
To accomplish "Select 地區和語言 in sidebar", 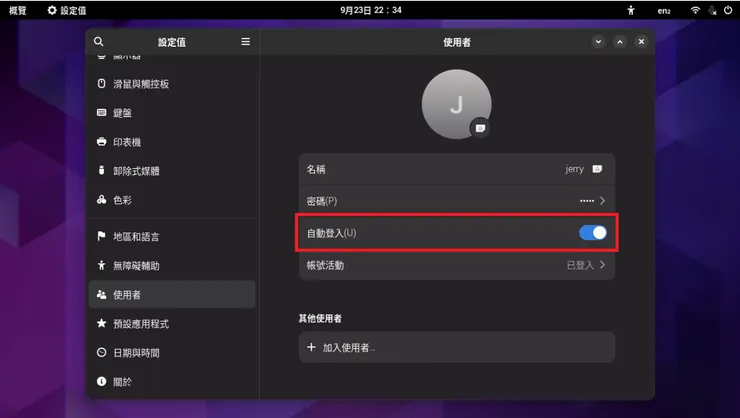I will tap(172, 236).
